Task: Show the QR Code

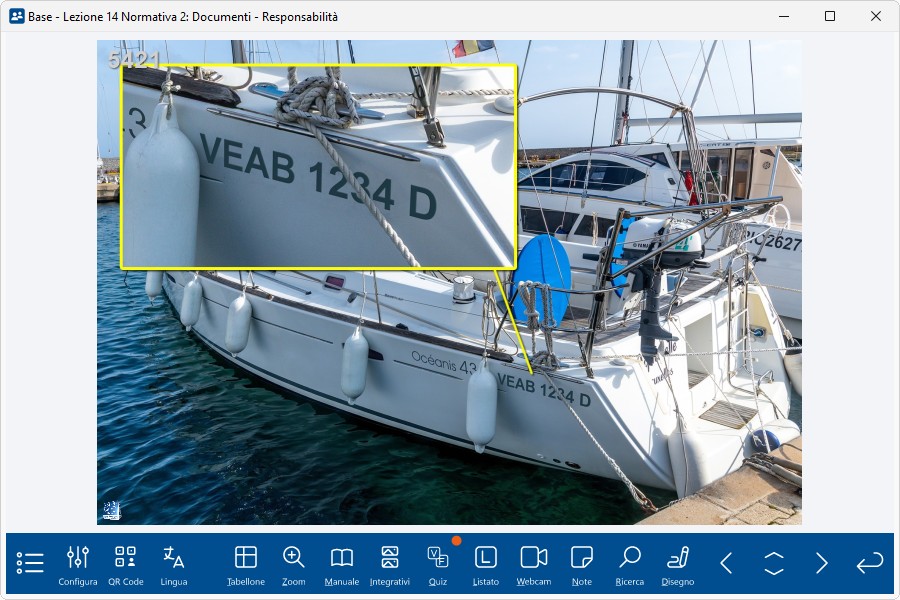Action: point(126,564)
